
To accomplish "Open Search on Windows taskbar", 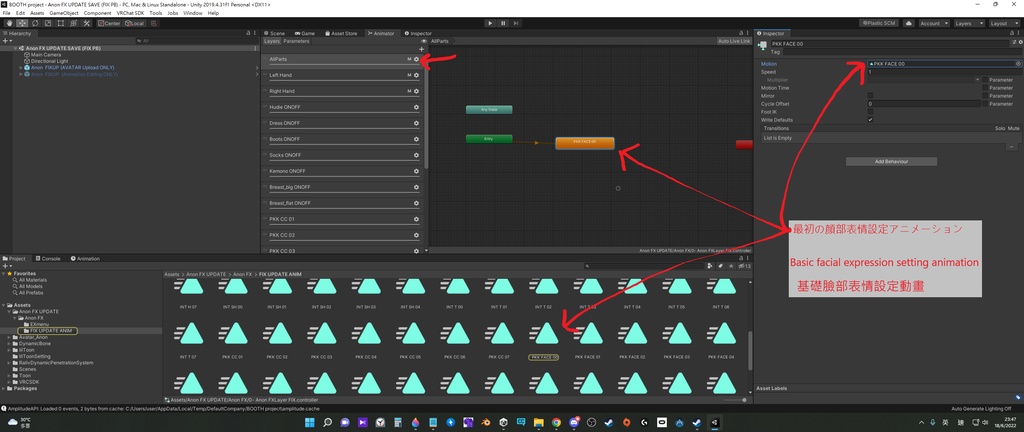I will click(327, 422).
